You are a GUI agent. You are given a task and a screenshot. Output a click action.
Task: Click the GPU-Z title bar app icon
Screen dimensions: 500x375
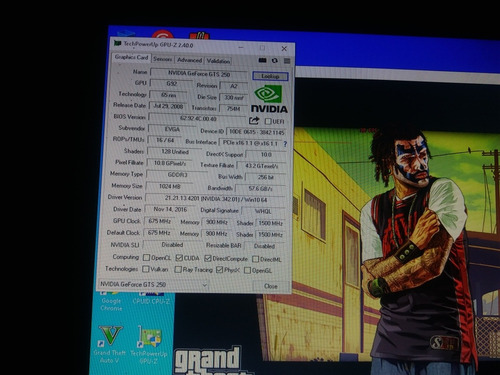pos(117,43)
